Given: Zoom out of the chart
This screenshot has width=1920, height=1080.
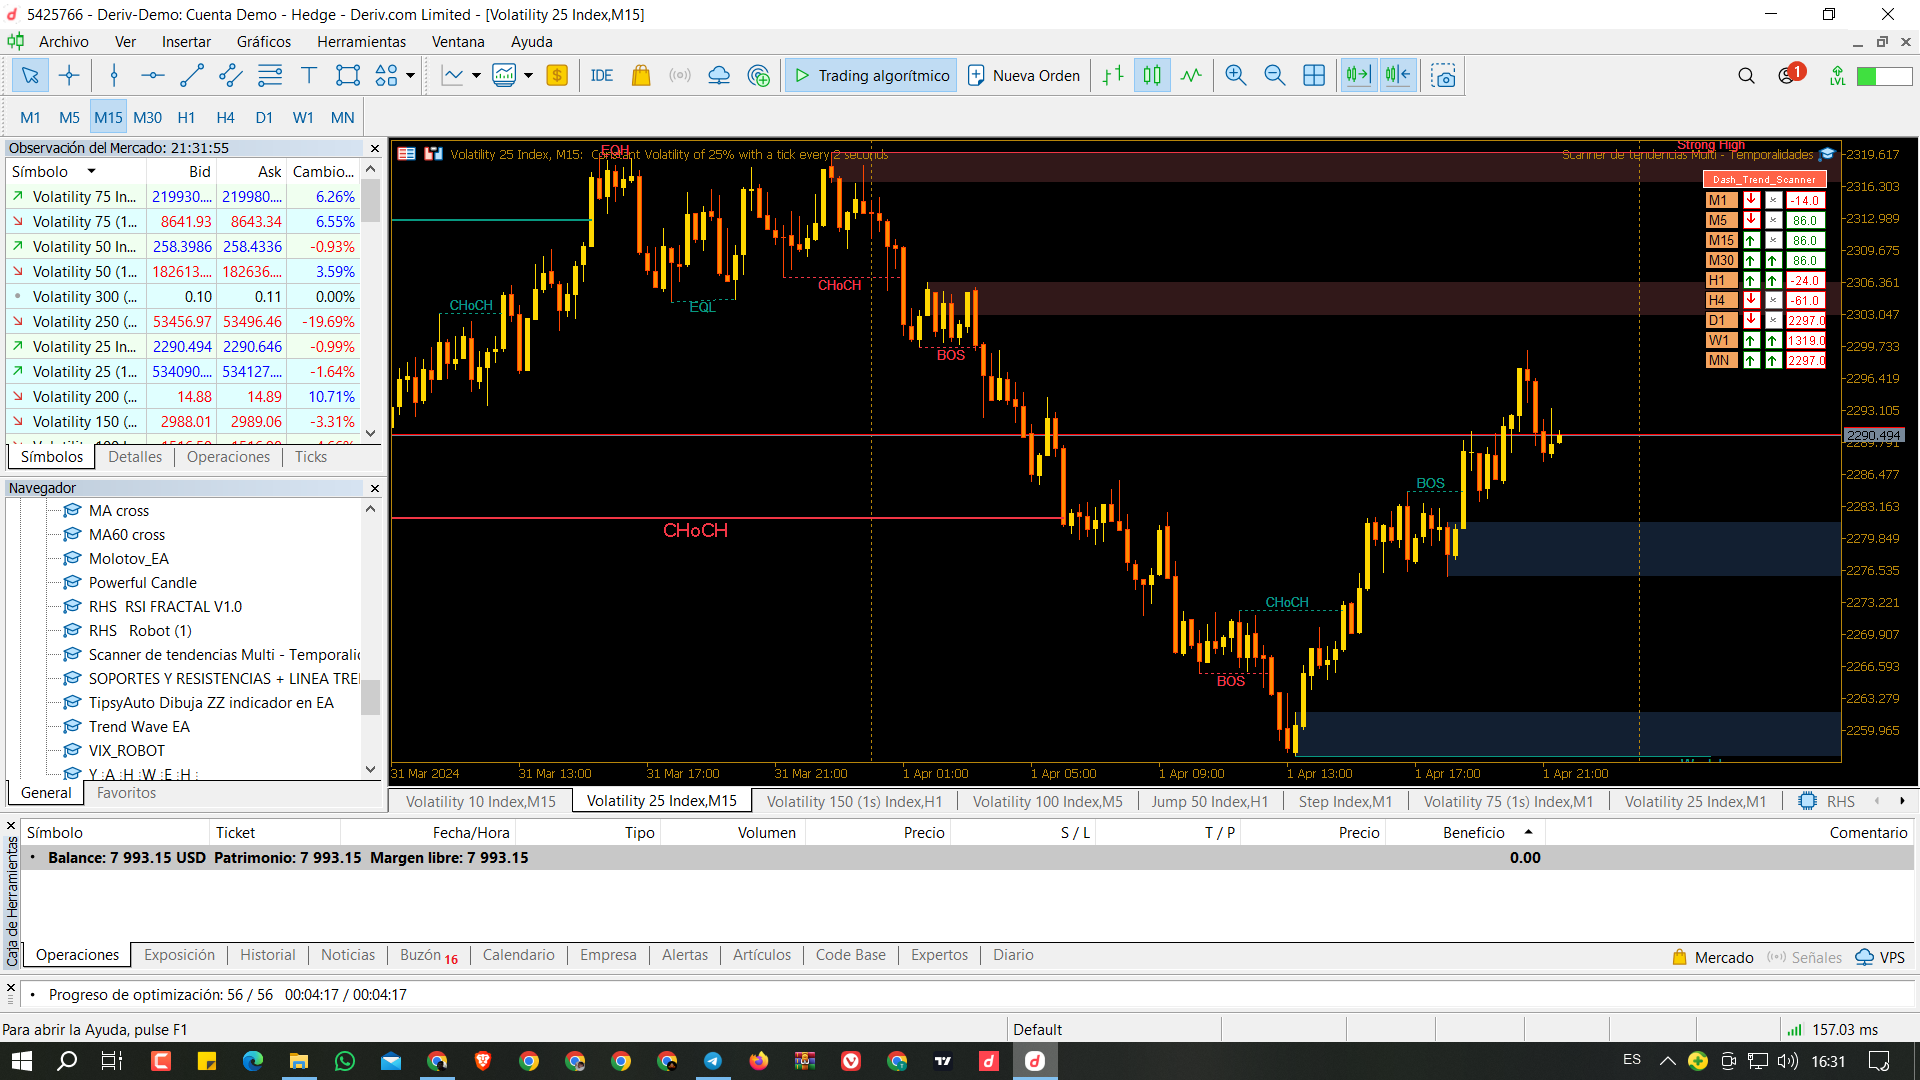Looking at the screenshot, I should (x=1274, y=76).
